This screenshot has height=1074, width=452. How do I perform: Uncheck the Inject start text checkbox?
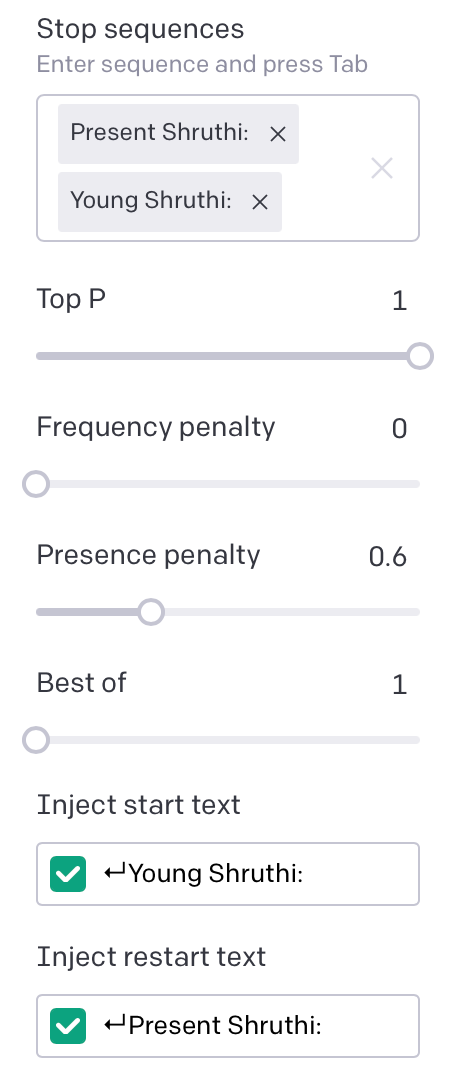(x=68, y=874)
